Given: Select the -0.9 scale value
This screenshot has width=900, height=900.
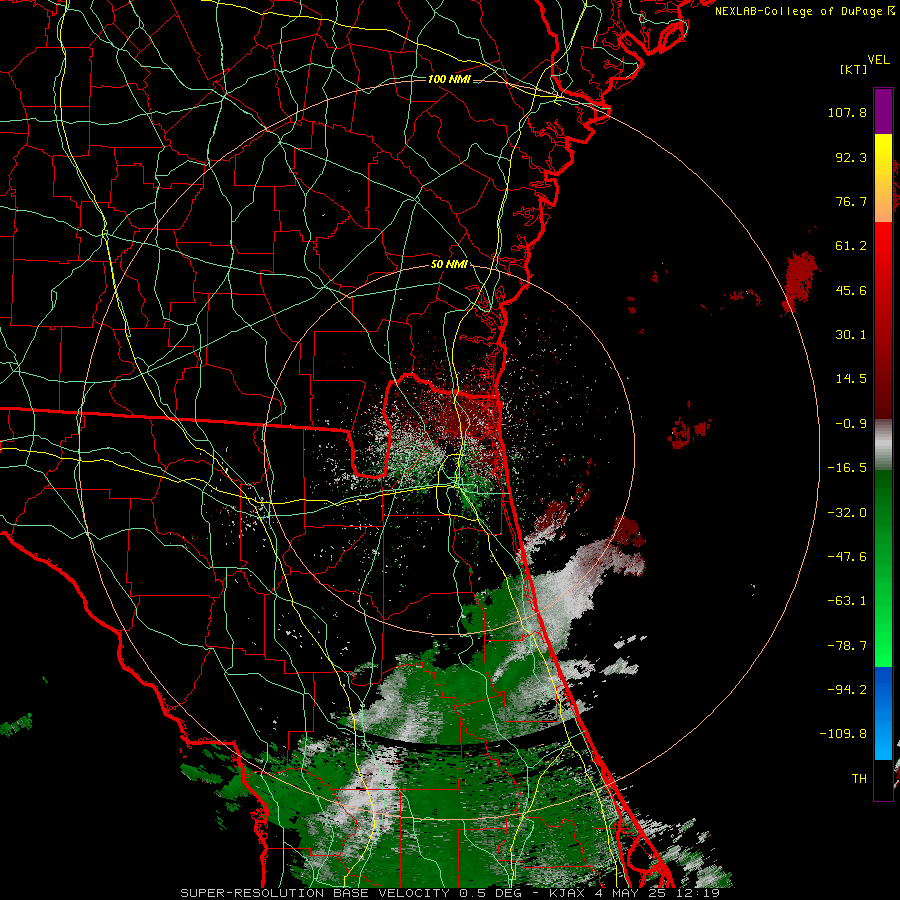Looking at the screenshot, I should [851, 424].
